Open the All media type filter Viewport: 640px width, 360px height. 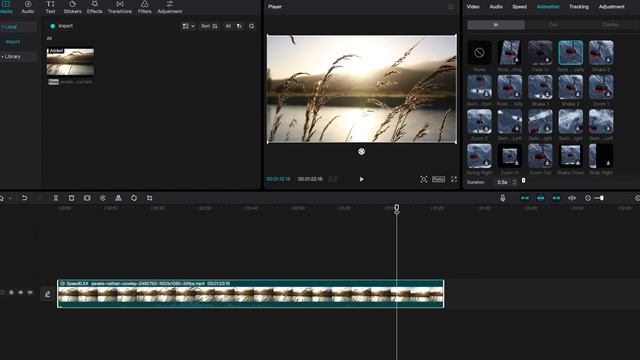(x=228, y=26)
